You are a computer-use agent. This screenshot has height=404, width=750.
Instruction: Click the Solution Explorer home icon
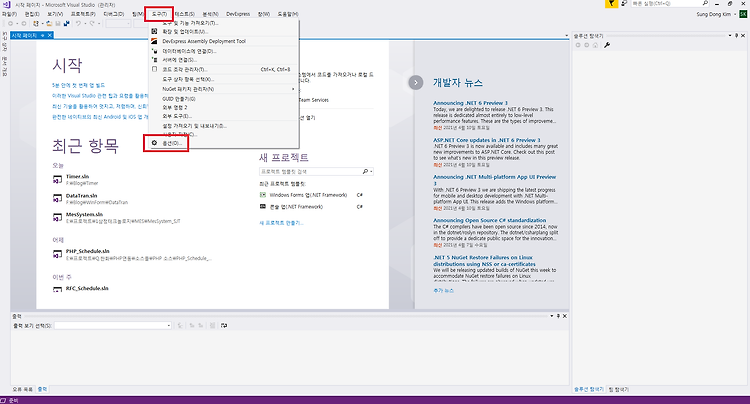(x=596, y=45)
